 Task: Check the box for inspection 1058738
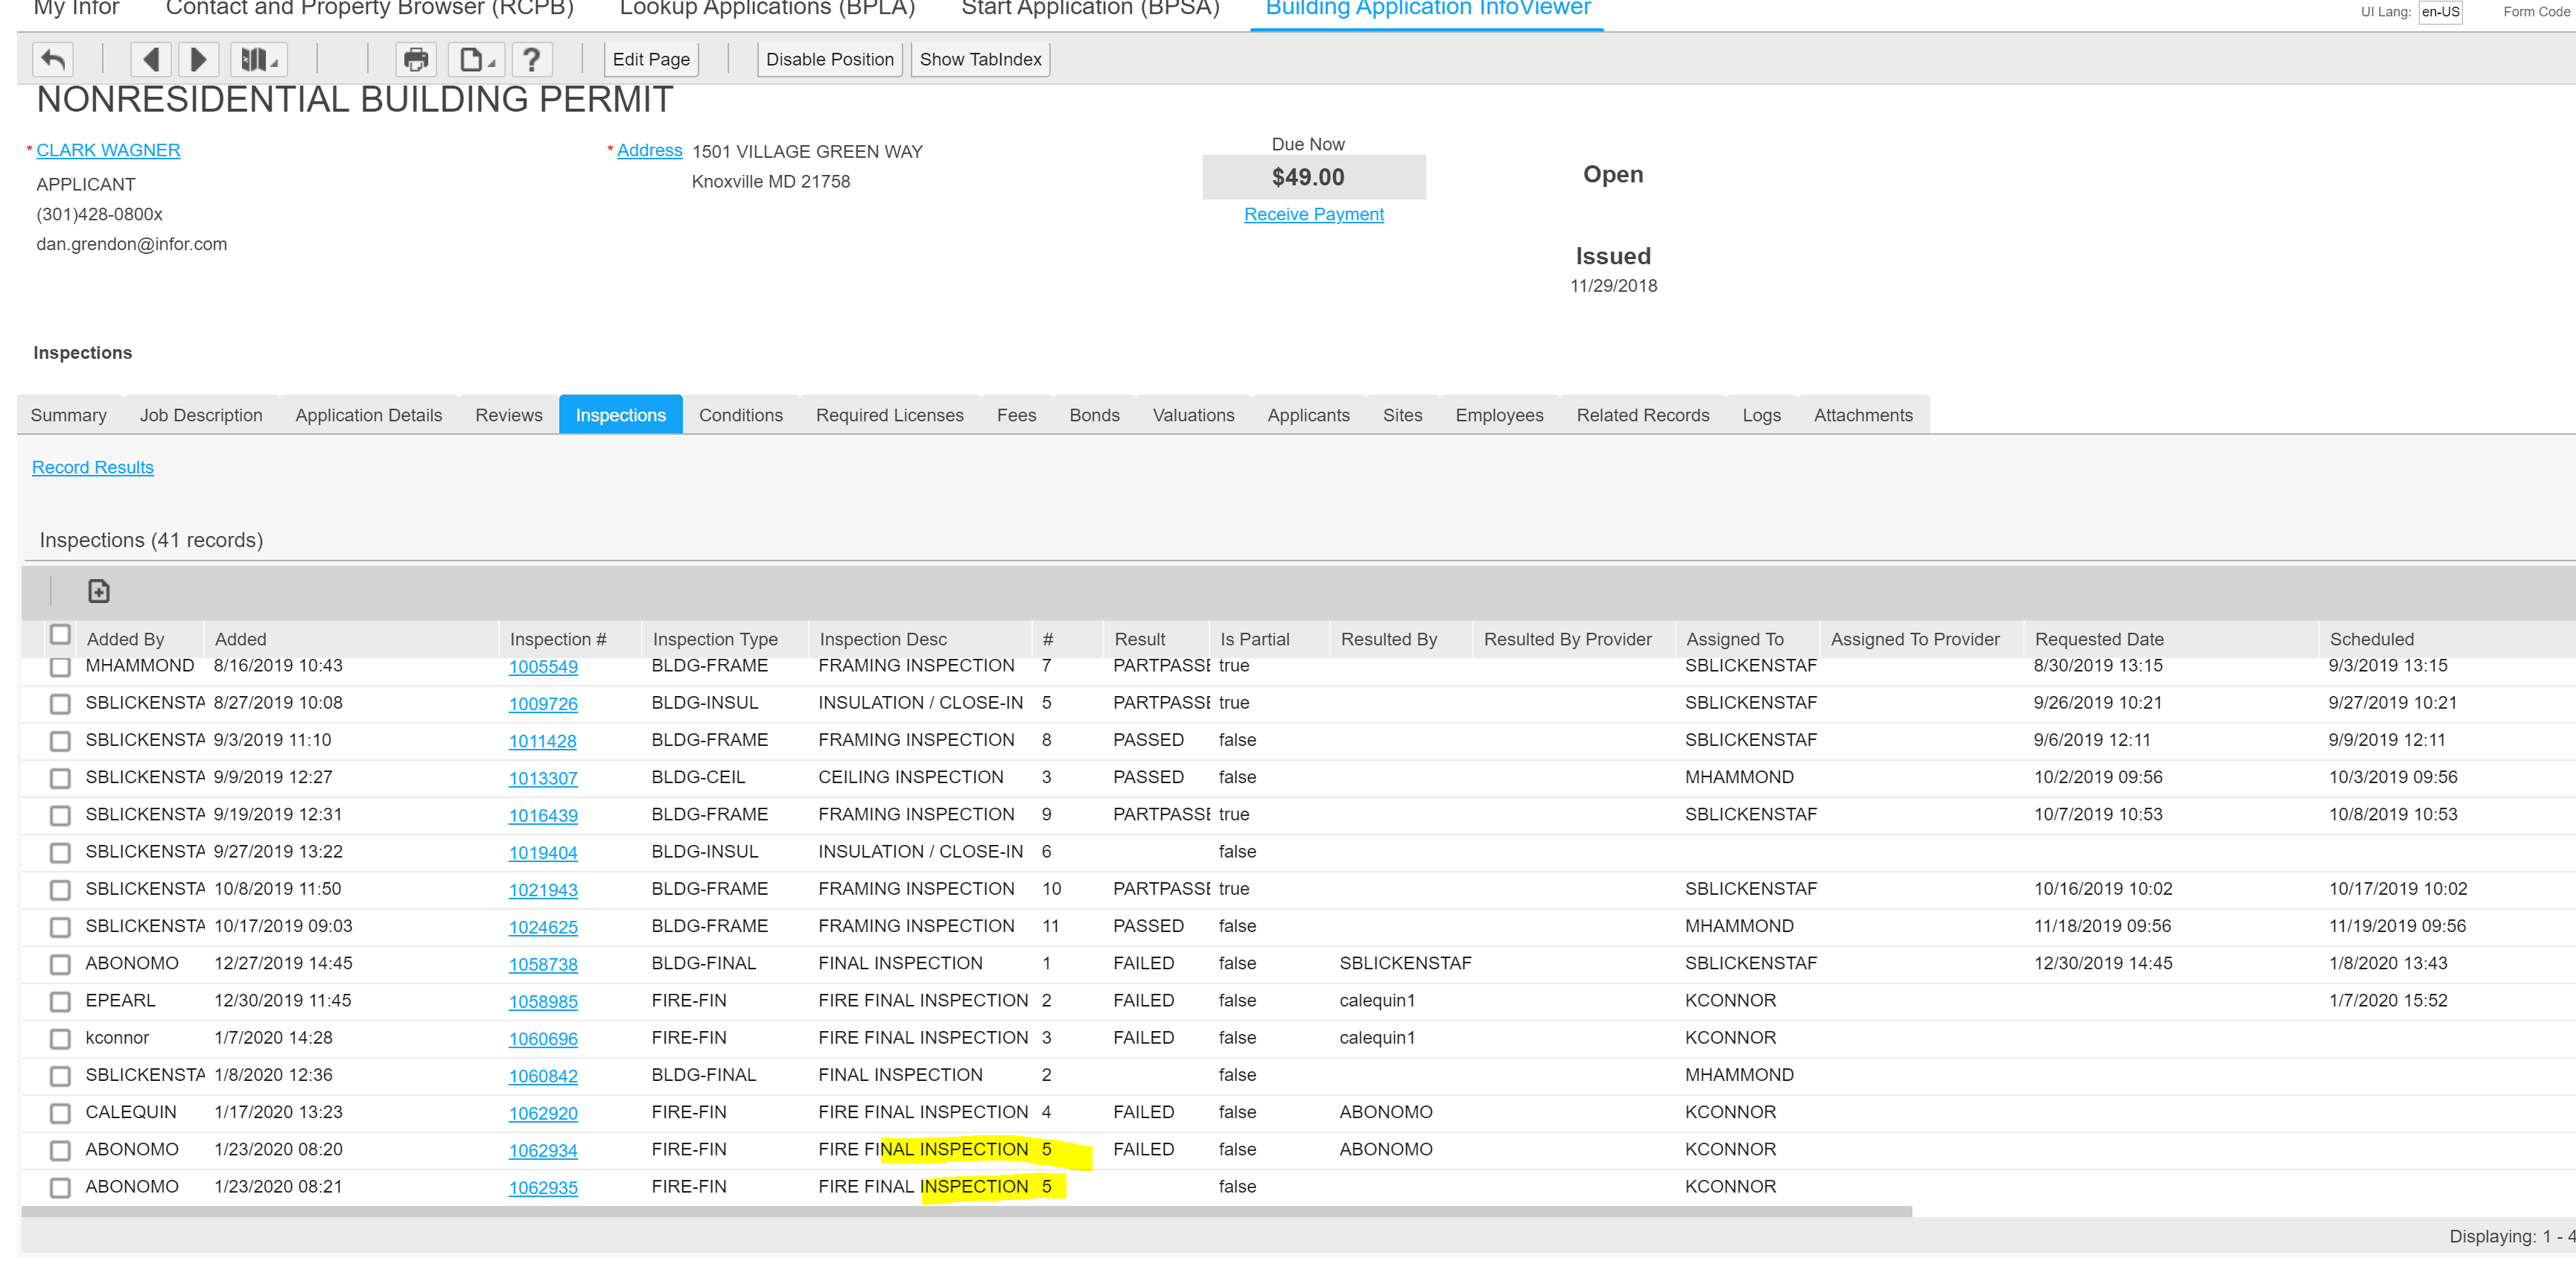click(x=60, y=965)
